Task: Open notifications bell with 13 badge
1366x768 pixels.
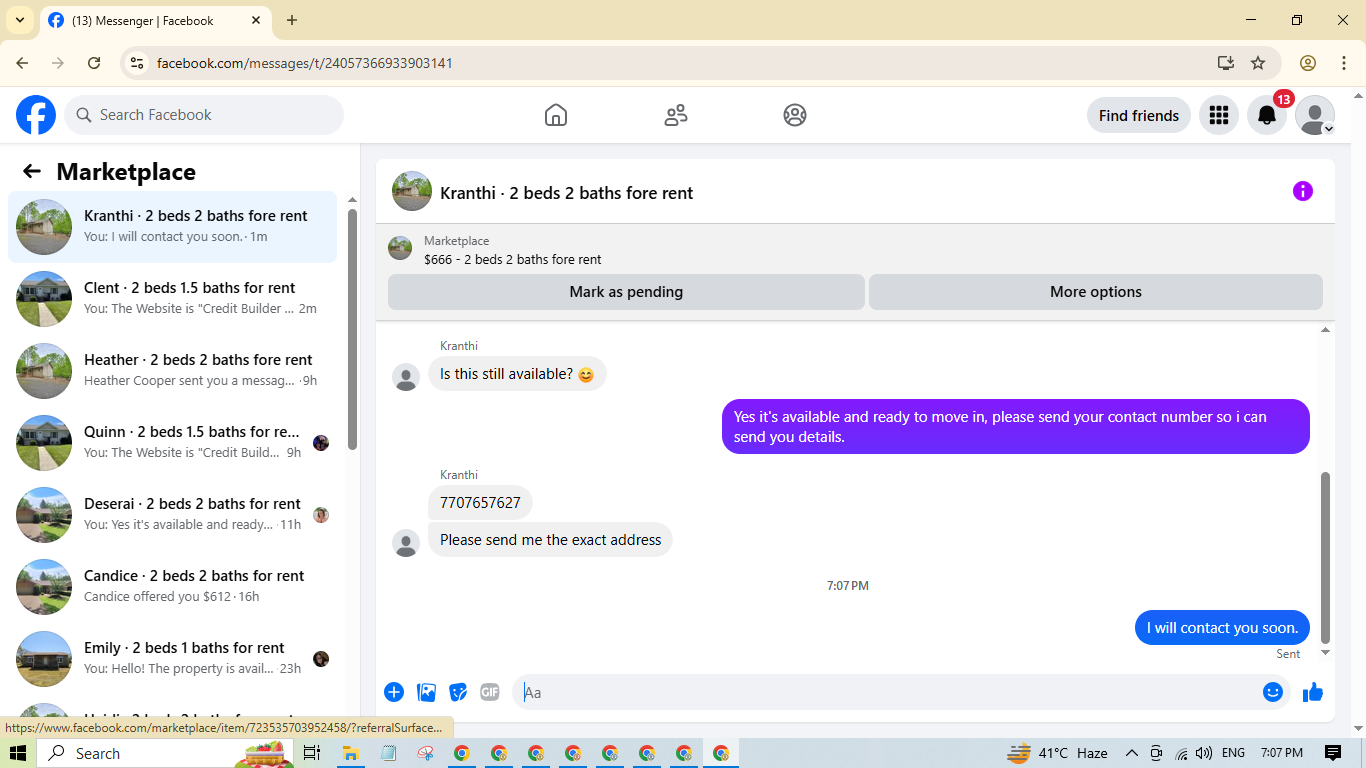Action: [x=1267, y=115]
